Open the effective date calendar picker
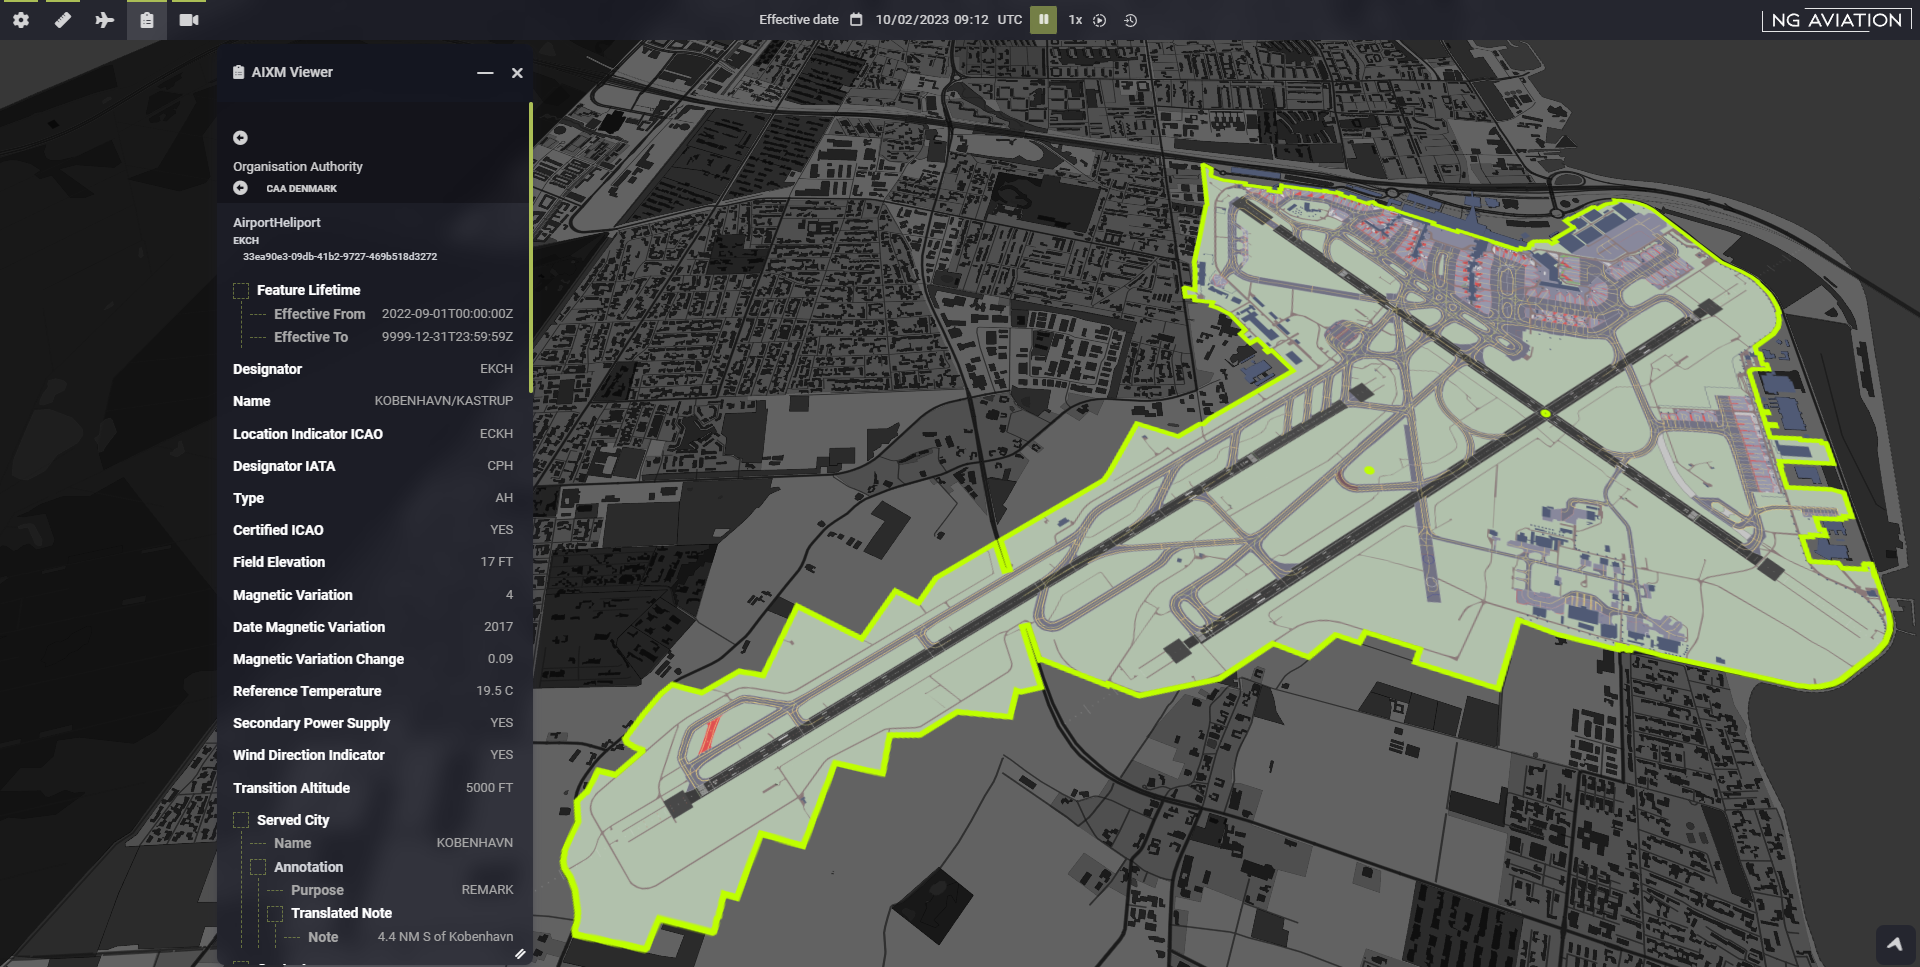Screen dimensions: 1920x967 pos(856,20)
